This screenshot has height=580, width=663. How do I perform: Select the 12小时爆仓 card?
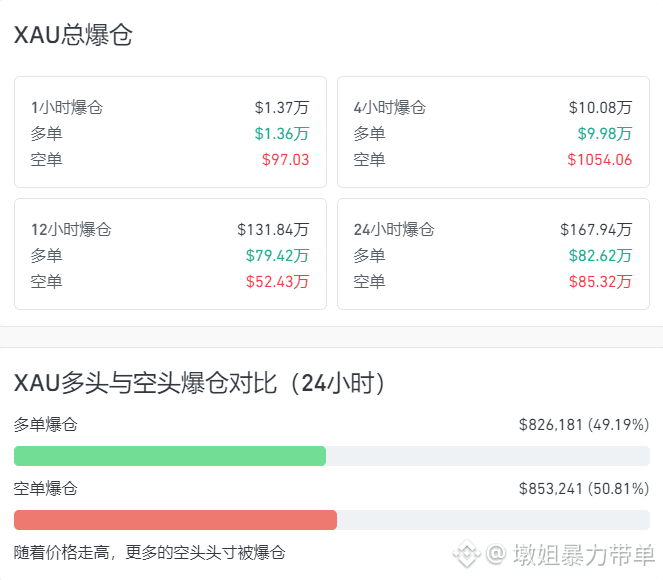click(x=170, y=254)
